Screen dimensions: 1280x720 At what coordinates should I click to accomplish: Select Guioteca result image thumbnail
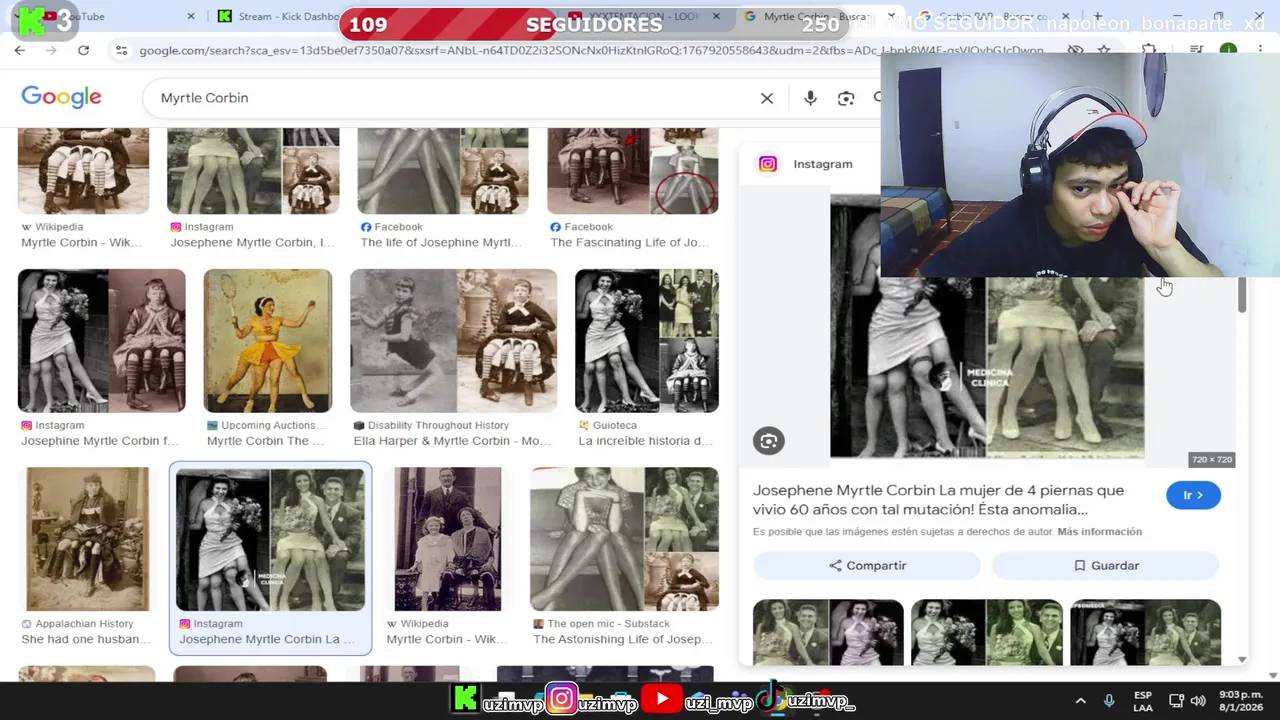647,340
